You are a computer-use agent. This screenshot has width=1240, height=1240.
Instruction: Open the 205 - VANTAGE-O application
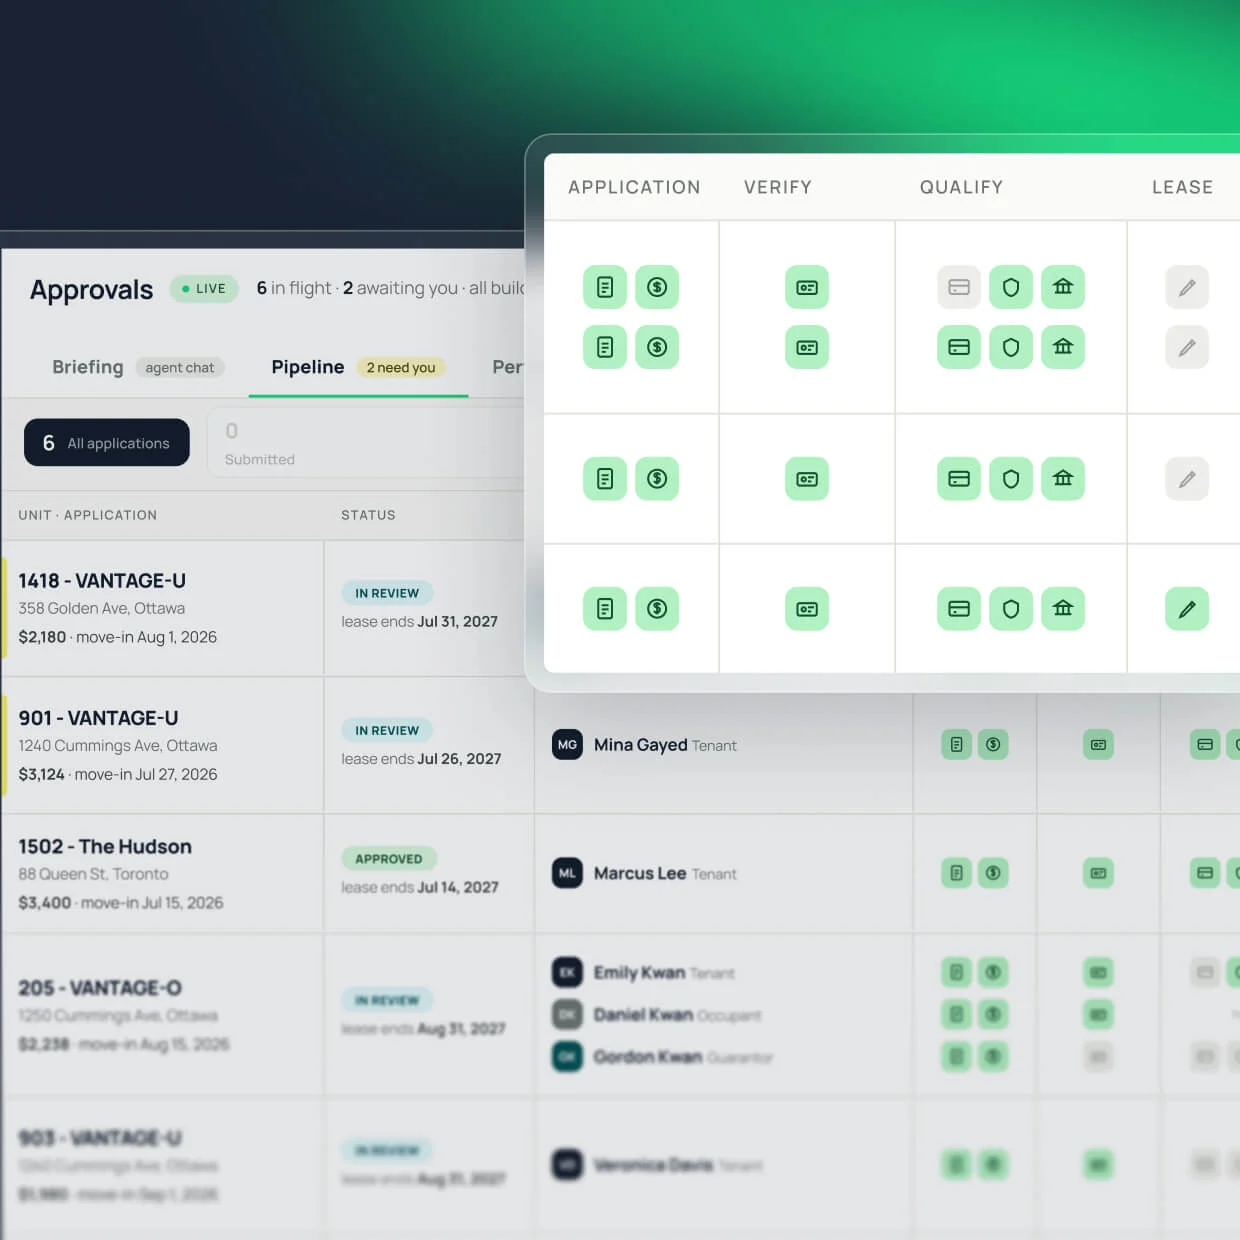pos(100,988)
